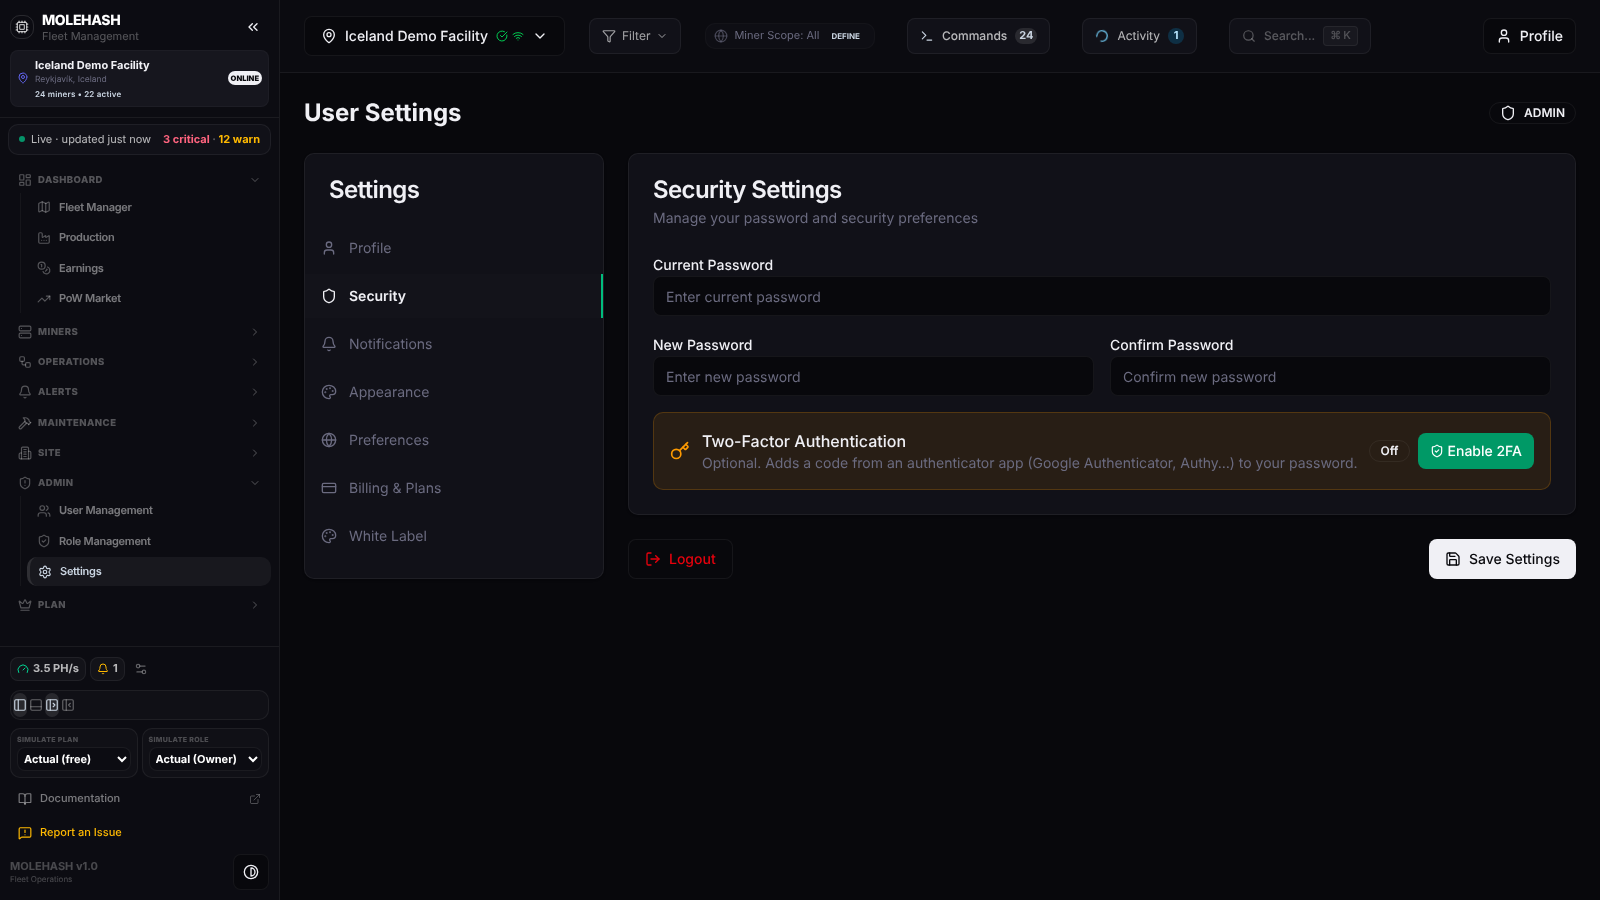Select the Profile settings tab
This screenshot has height=900, width=1600.
(x=454, y=248)
